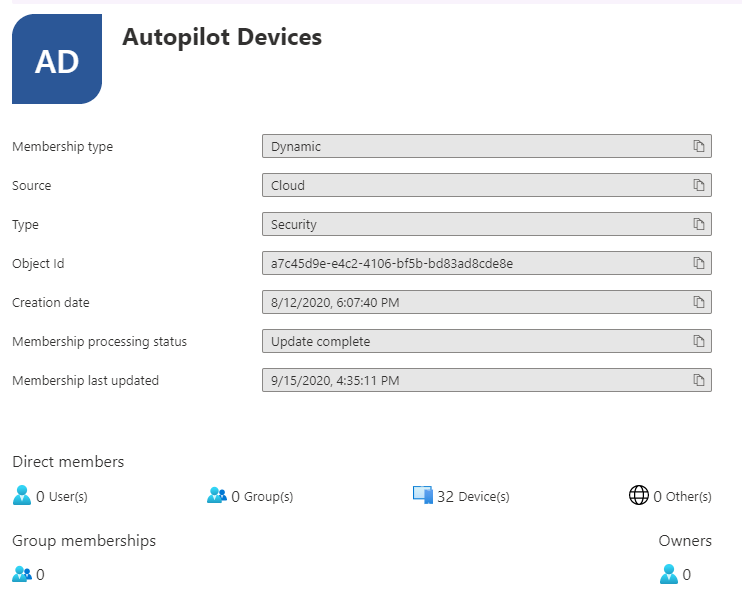Click the Group memberships heading
Screen dimensions: 742x600
point(84,541)
